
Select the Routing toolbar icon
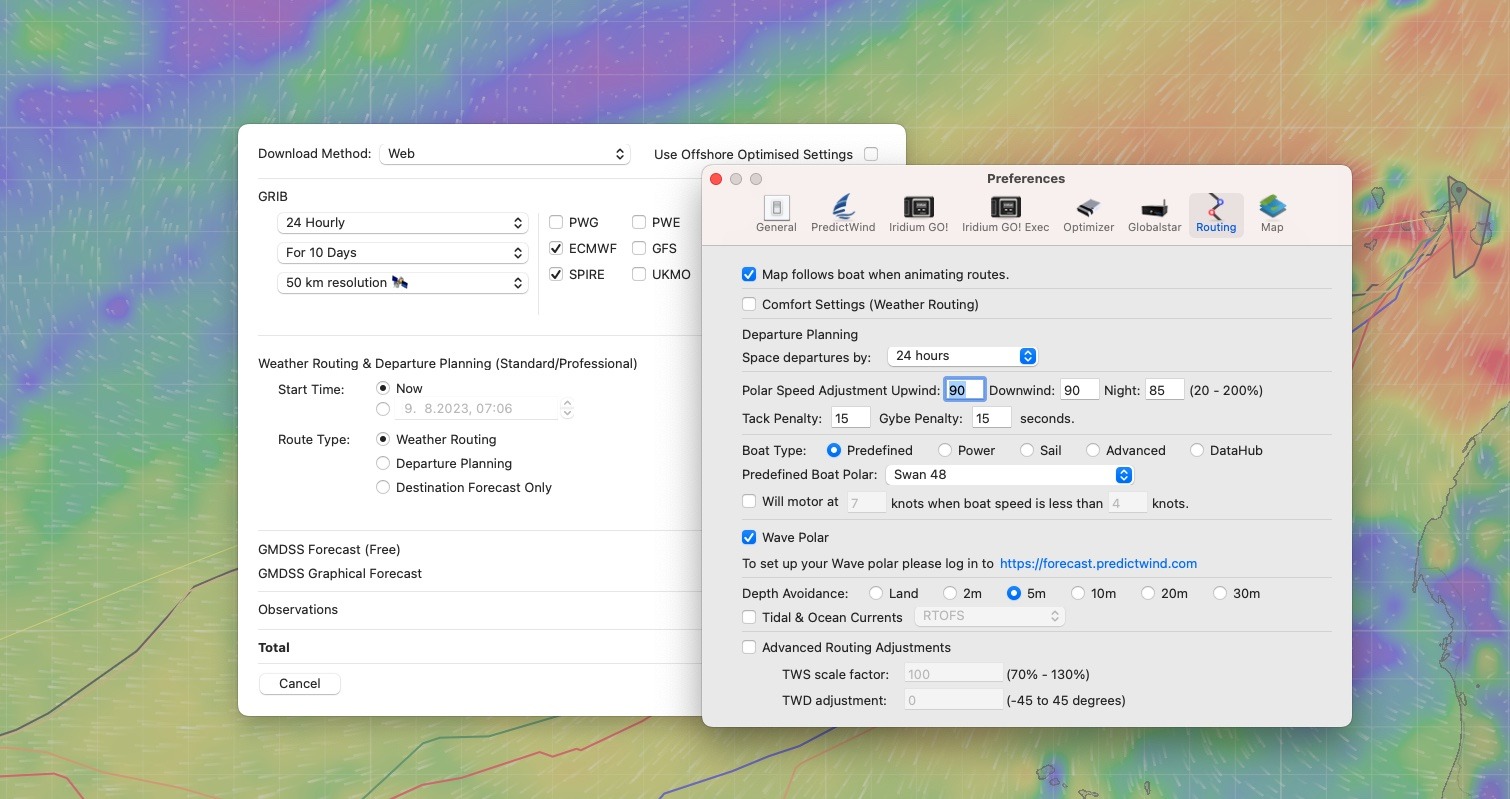click(1216, 213)
